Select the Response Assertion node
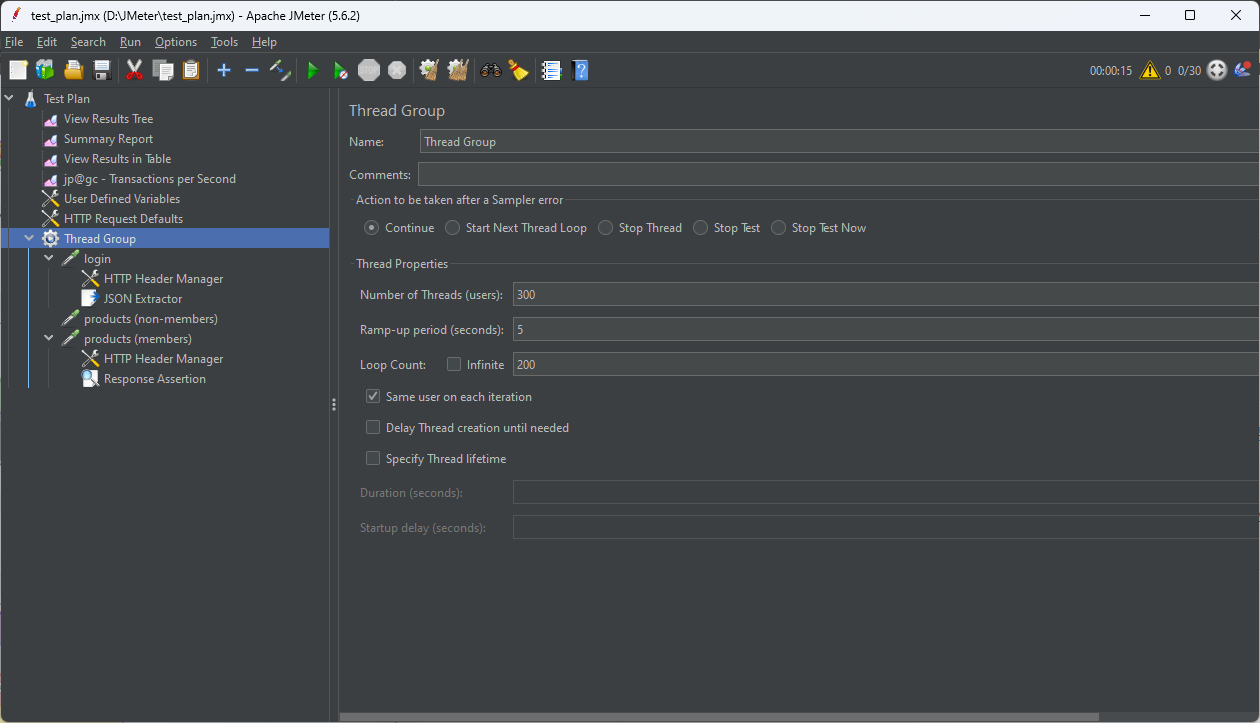Image resolution: width=1260 pixels, height=723 pixels. point(154,379)
